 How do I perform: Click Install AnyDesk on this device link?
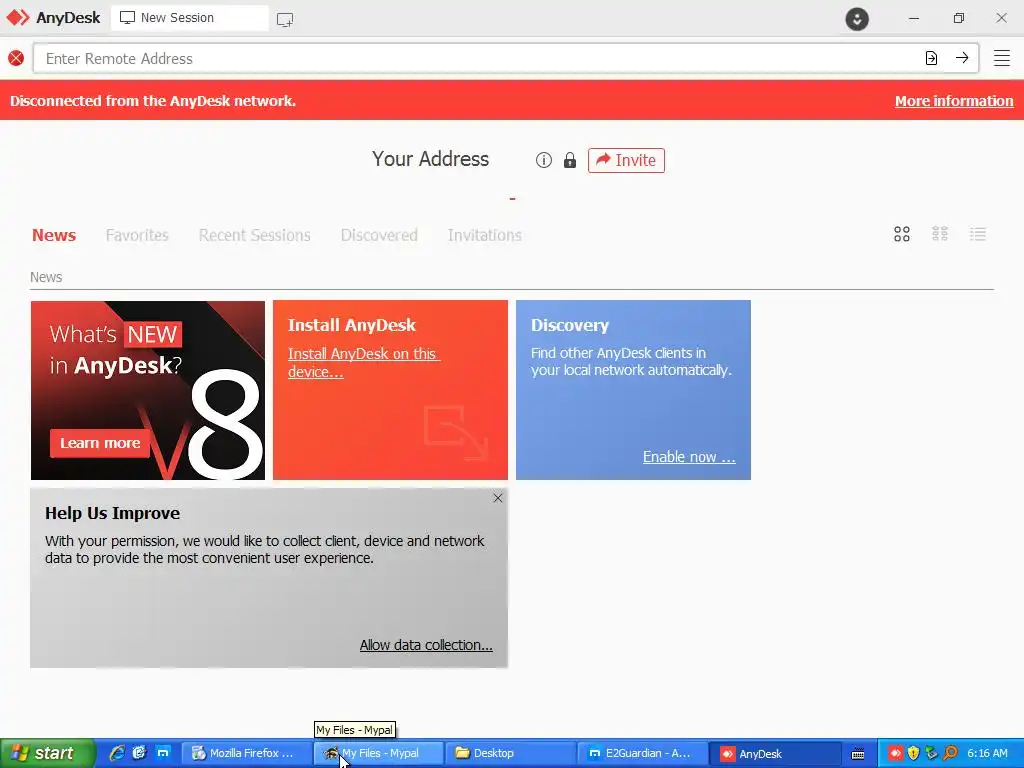[x=364, y=362]
